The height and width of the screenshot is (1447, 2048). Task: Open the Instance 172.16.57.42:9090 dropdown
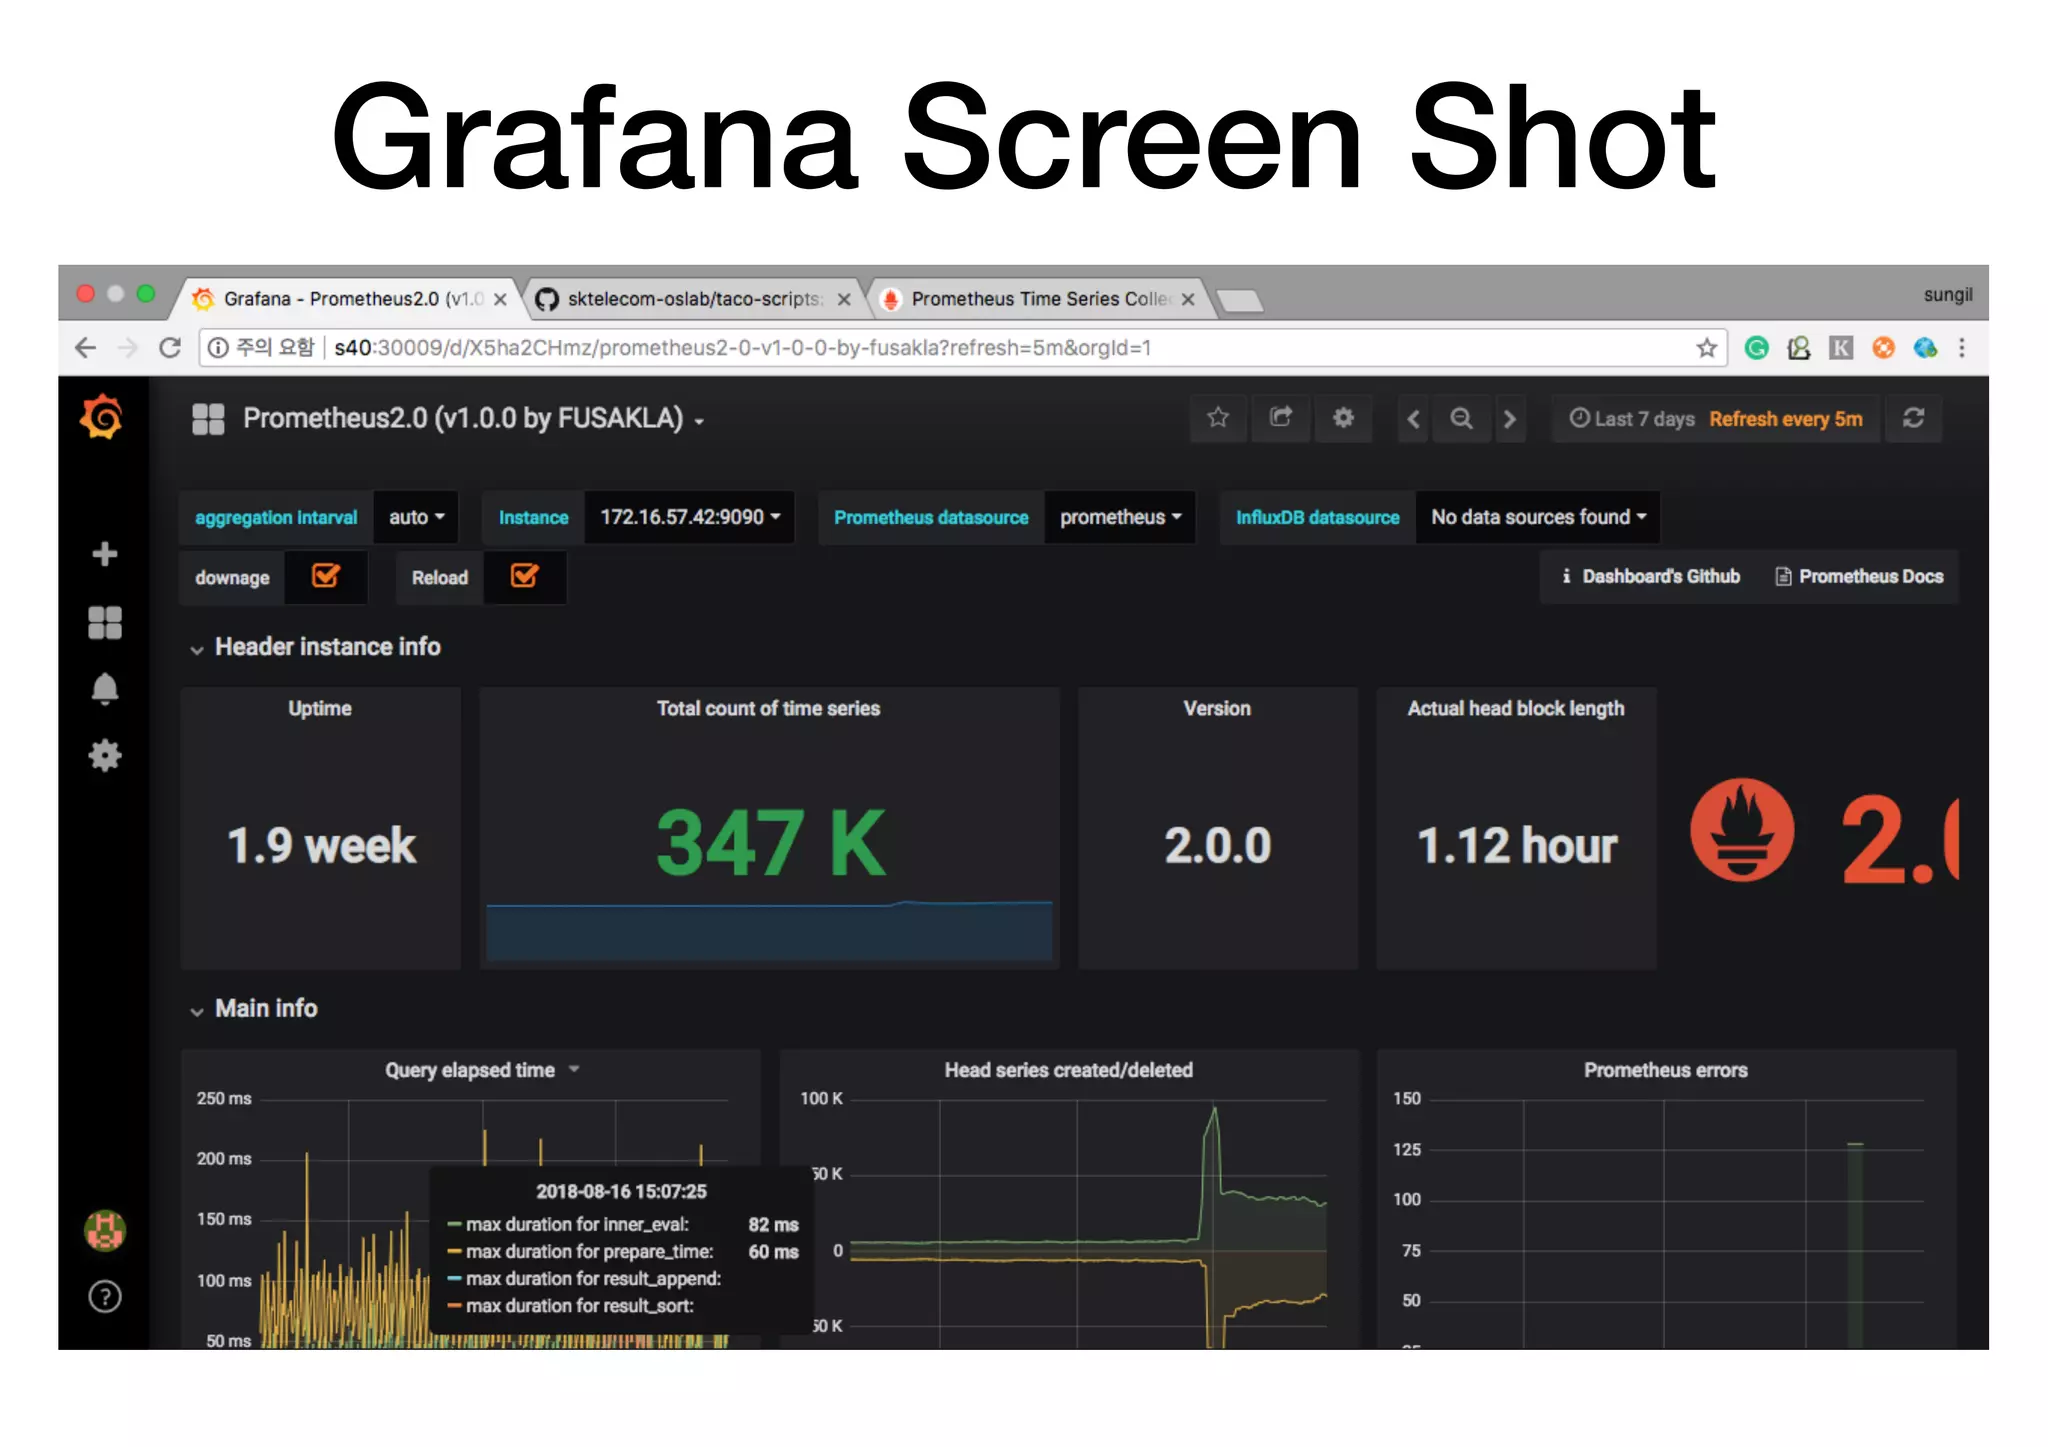click(x=689, y=517)
